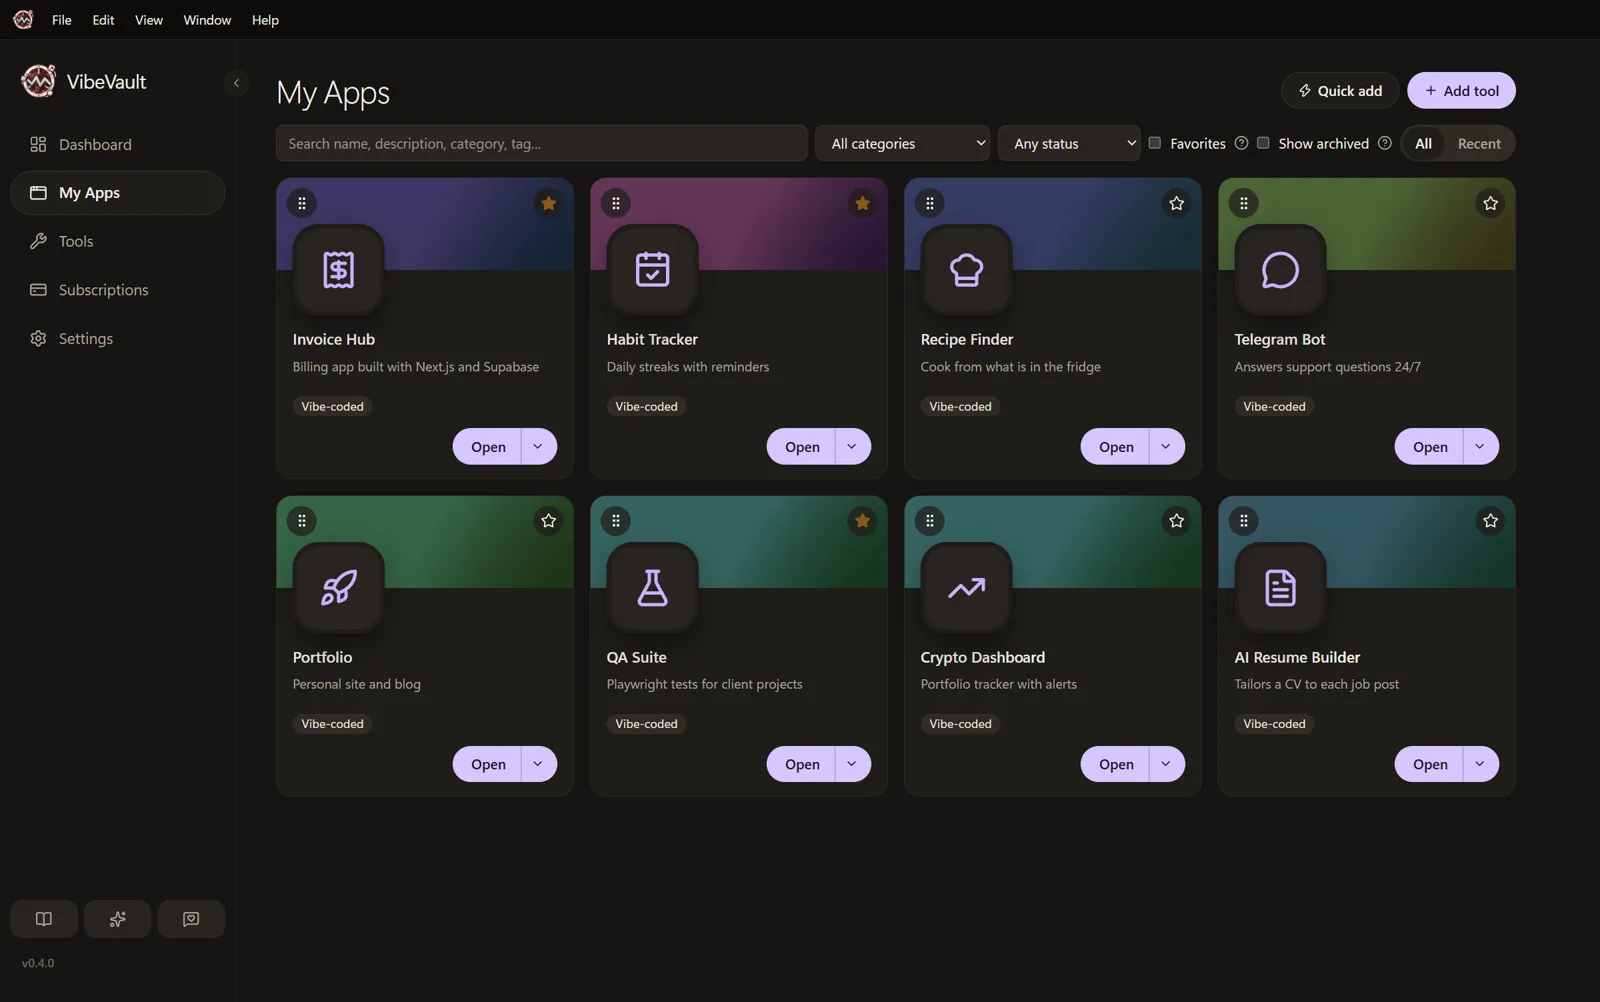Open the feedback message icon in sidebar footer
This screenshot has width=1600, height=1002.
(x=191, y=919)
